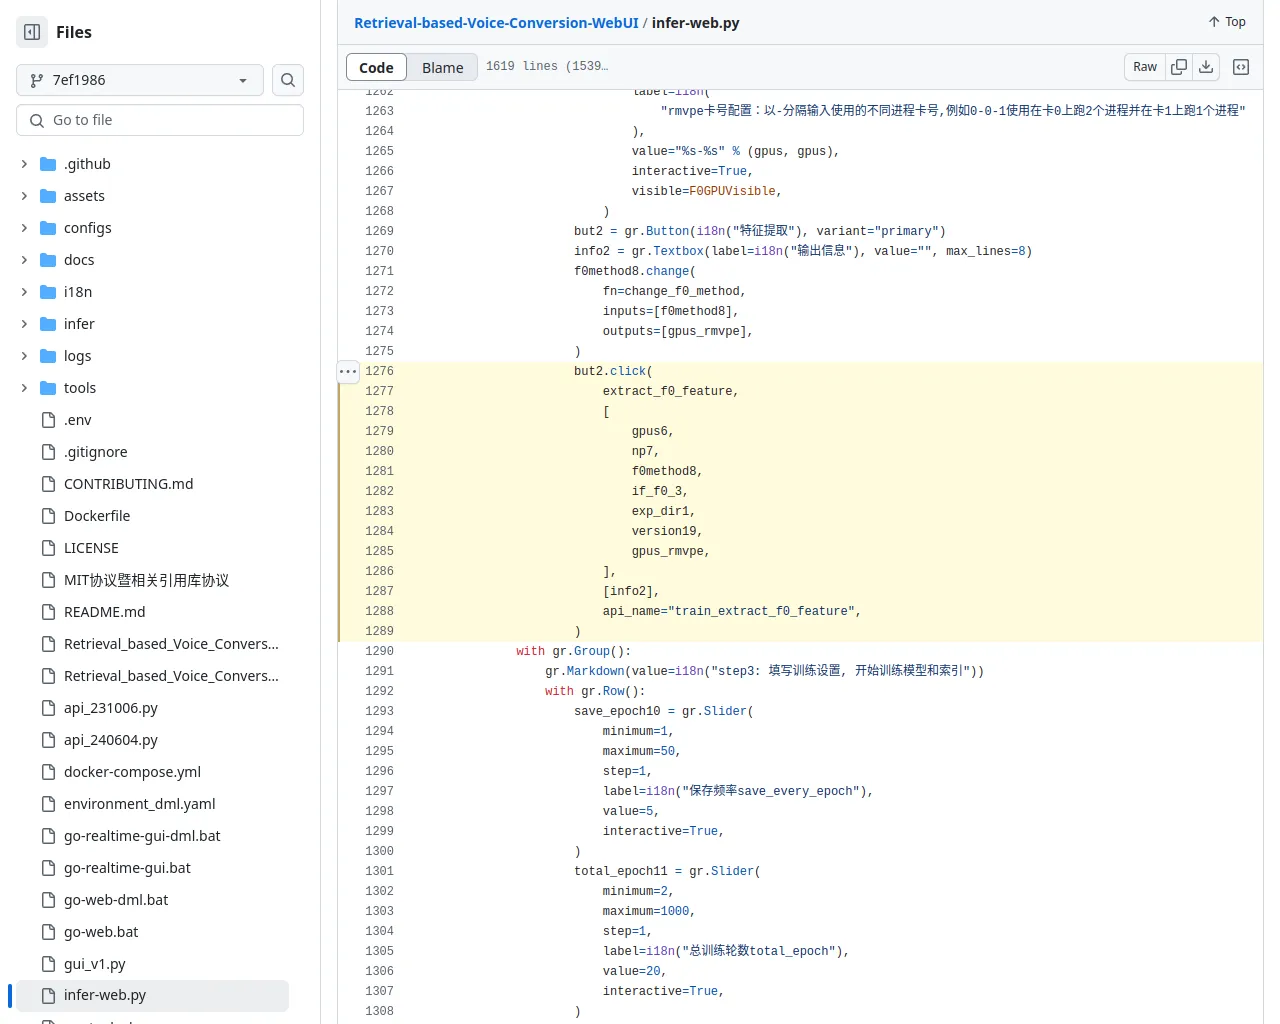1280x1024 pixels.
Task: Click the Raw button
Action: coord(1145,67)
